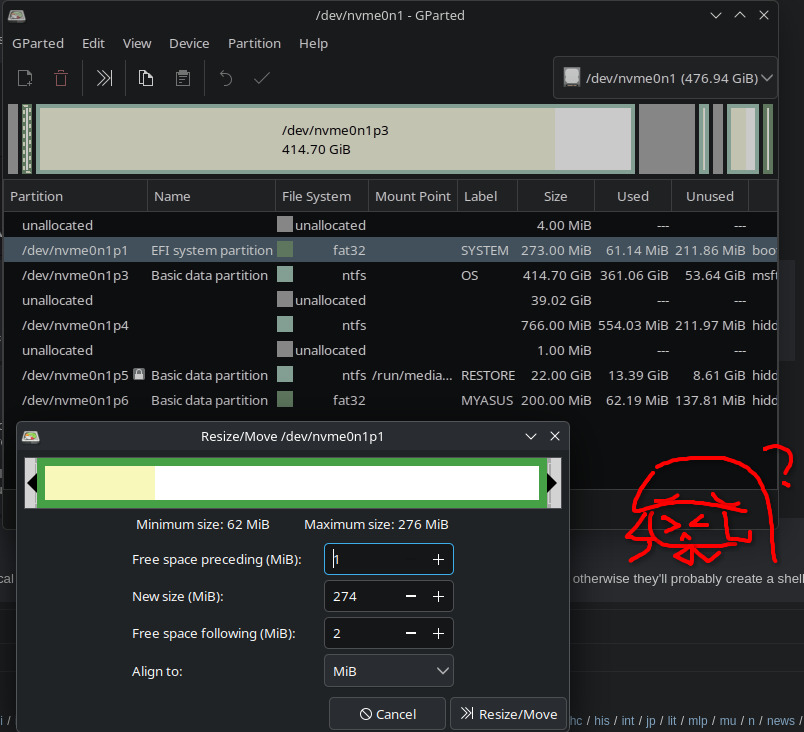Click the /dev/nvme0n1p3 block in disk map
Image resolution: width=804 pixels, height=732 pixels.
335,139
